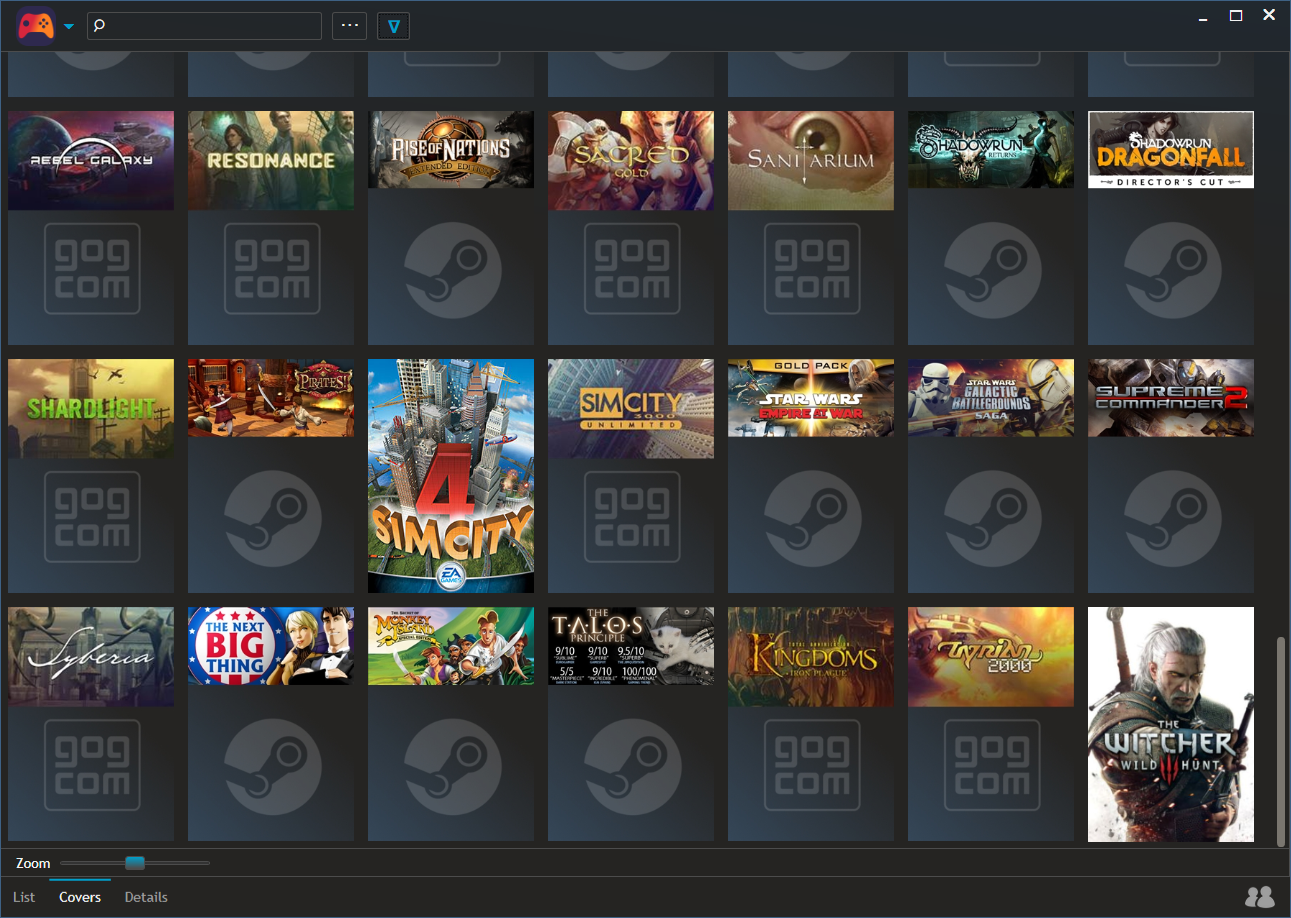The image size is (1291, 918).
Task: Select the Supreme Commander 2 cover
Action: tap(1170, 398)
